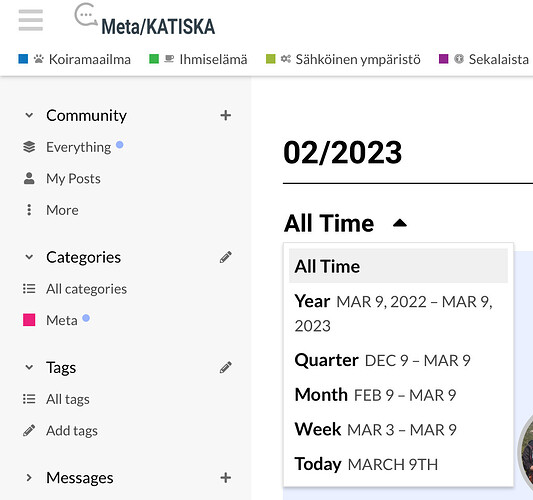Open the Koiramaailma category link
This screenshot has width=533, height=500.
click(90, 59)
